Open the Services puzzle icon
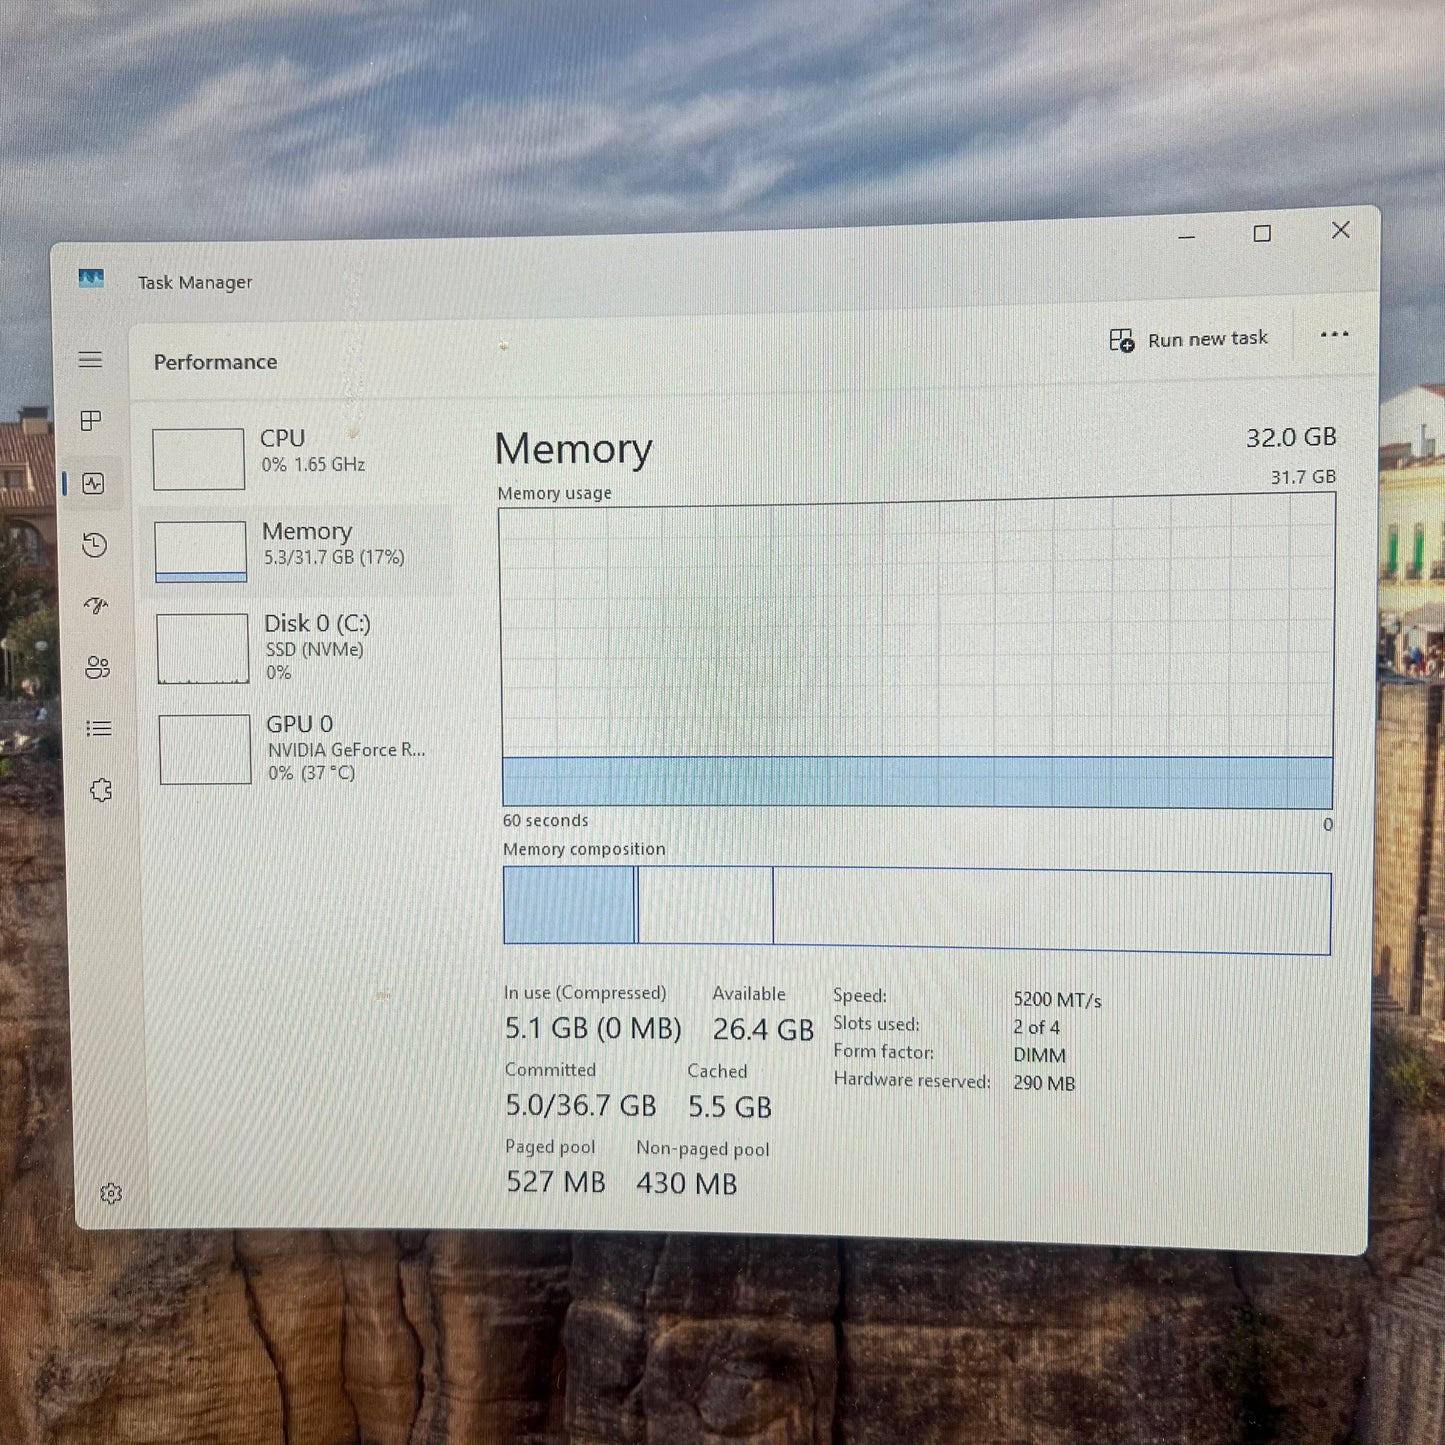Viewport: 1445px width, 1445px height. click(101, 790)
